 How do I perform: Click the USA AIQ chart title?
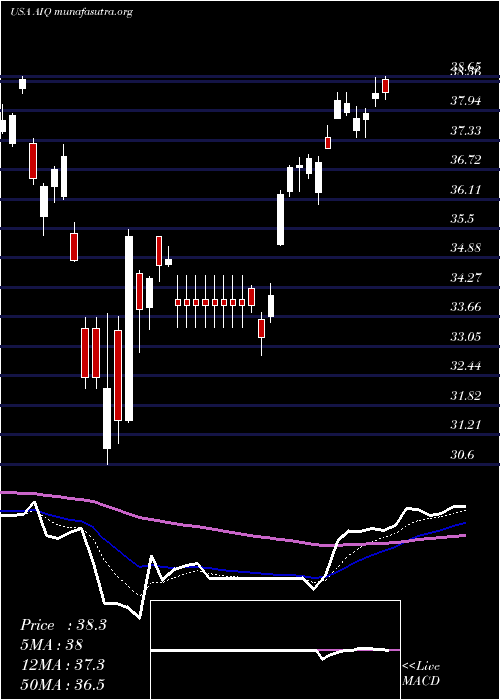71,12
